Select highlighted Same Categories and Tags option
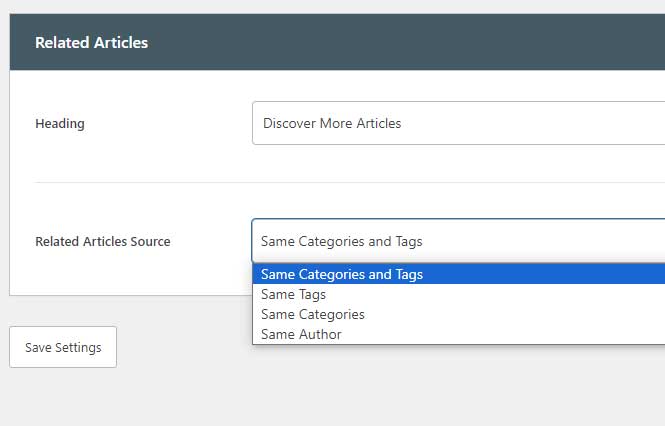The width and height of the screenshot is (665, 426). (x=459, y=274)
